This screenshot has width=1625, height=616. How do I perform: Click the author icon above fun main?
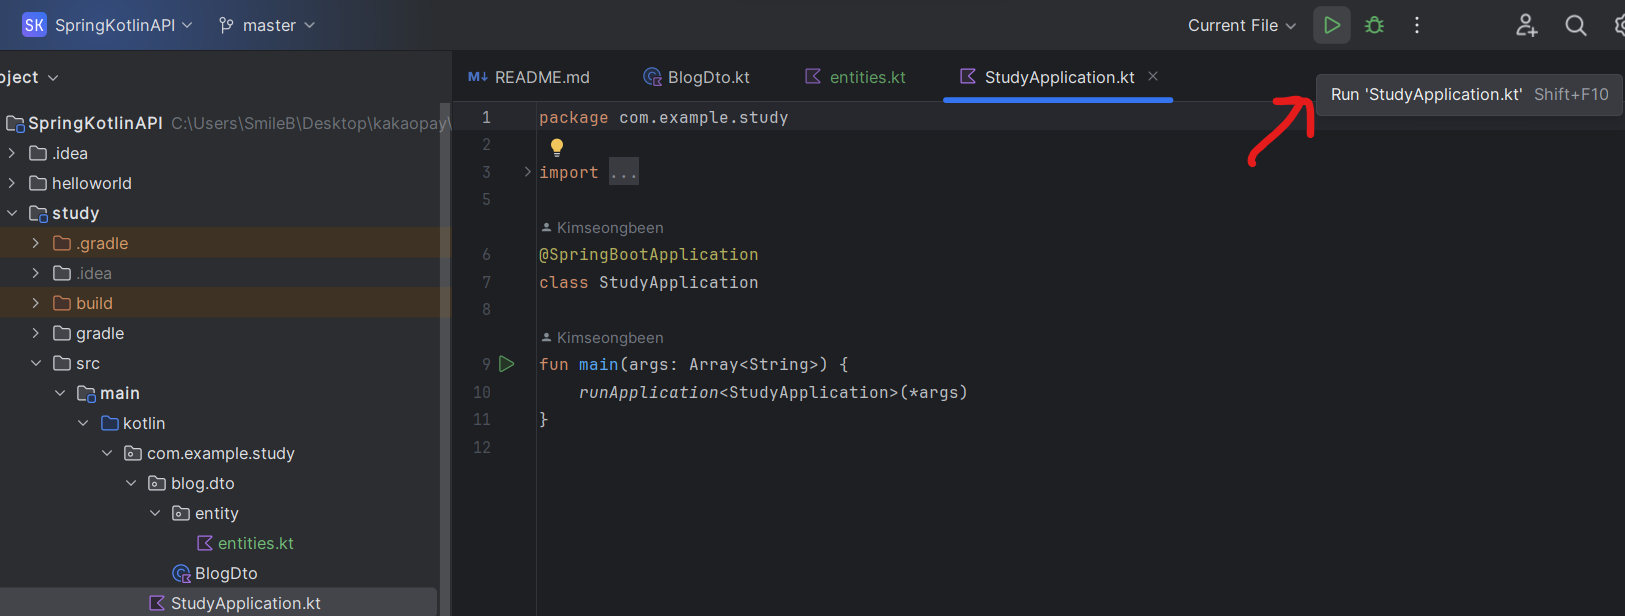coord(546,337)
